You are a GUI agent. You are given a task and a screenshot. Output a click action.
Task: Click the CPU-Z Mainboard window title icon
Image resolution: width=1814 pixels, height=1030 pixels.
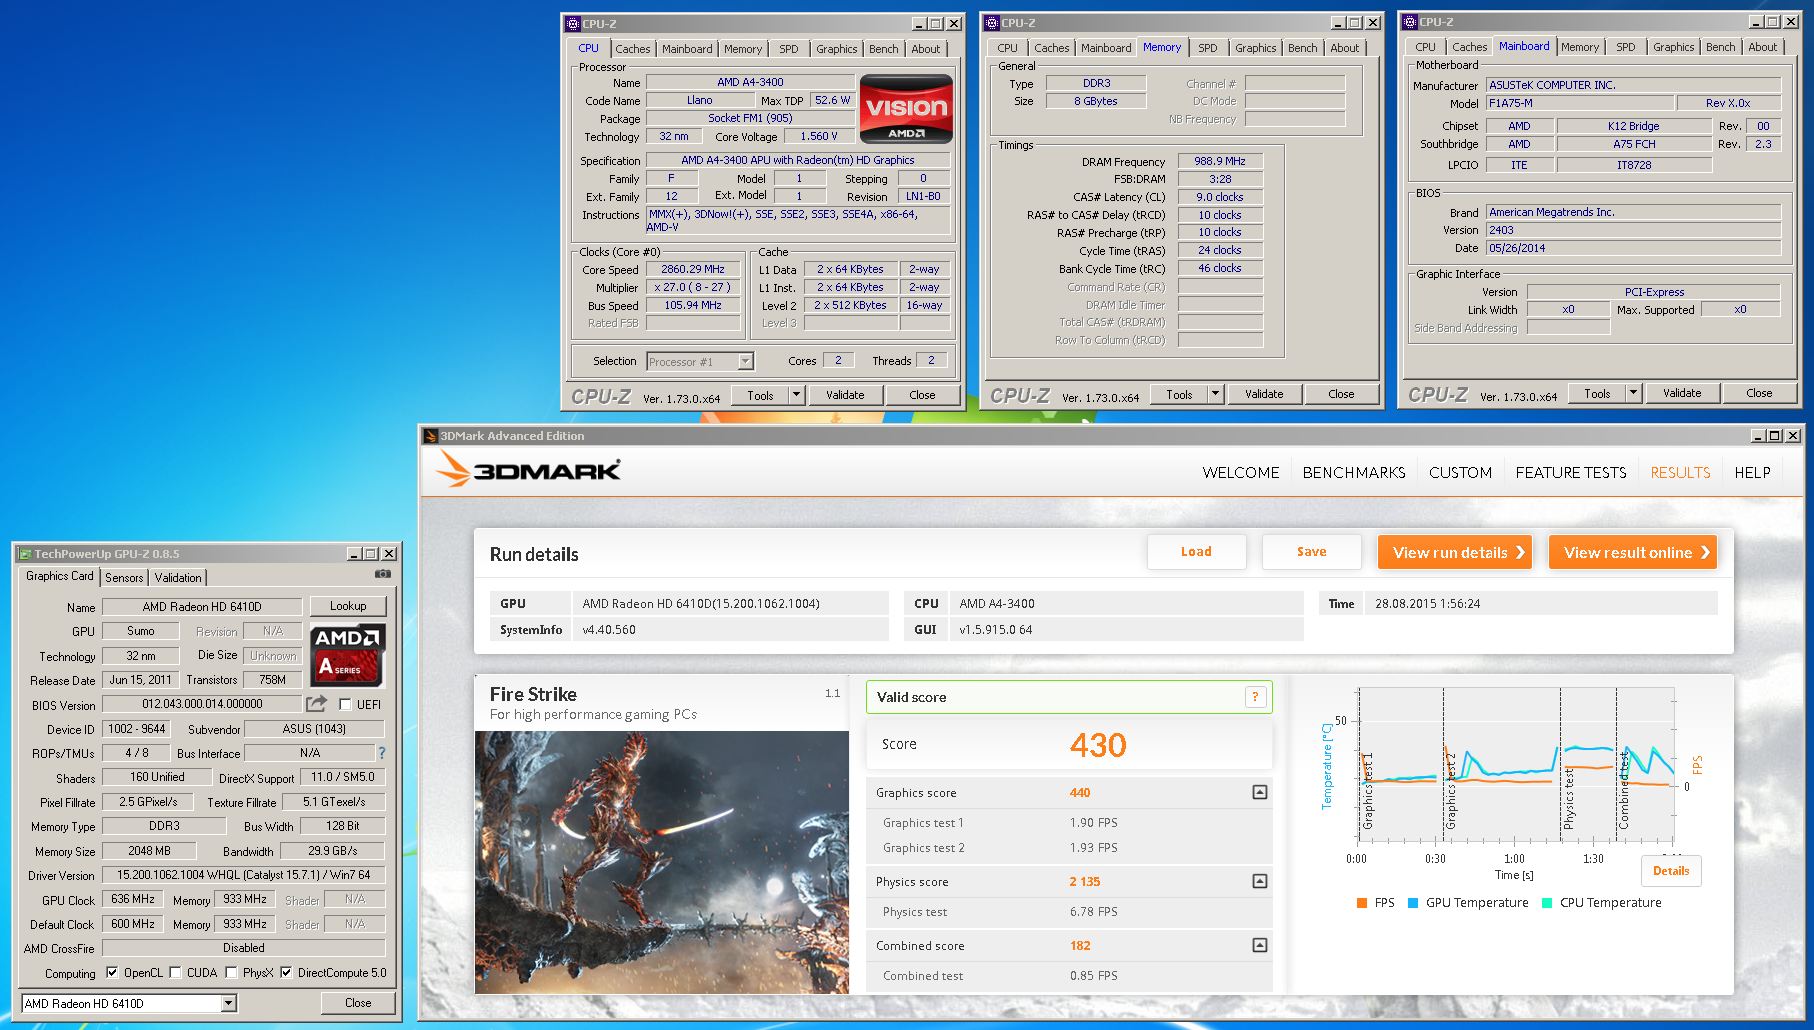(x=1409, y=22)
